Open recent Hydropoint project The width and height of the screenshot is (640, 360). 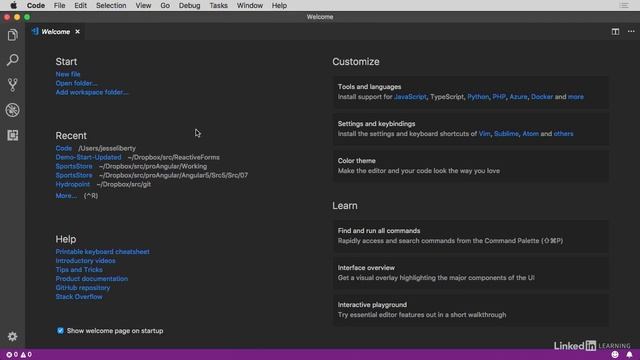pyautogui.click(x=73, y=184)
